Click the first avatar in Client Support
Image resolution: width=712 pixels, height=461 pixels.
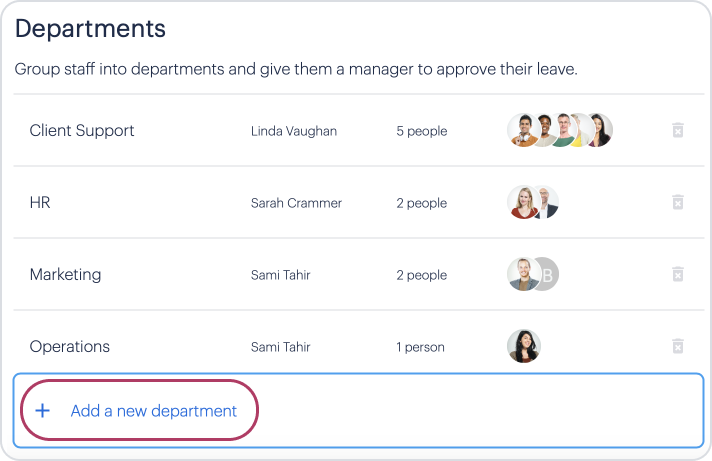[522, 131]
